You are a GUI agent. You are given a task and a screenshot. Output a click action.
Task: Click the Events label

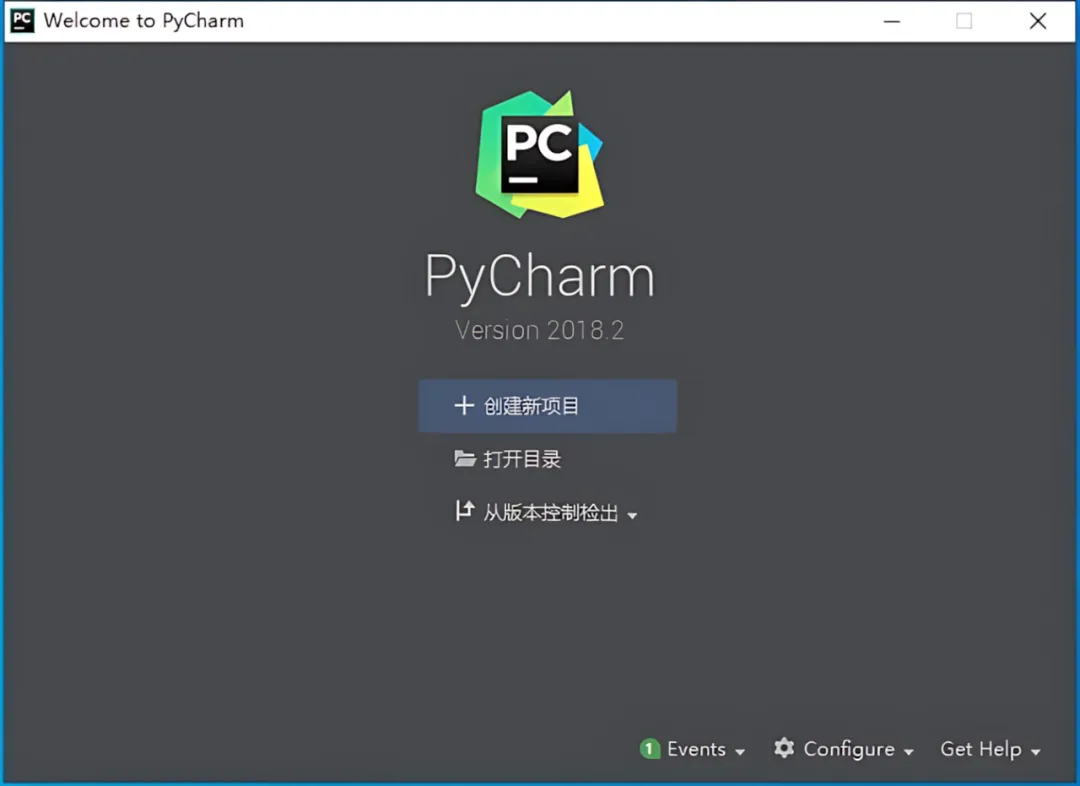click(696, 749)
